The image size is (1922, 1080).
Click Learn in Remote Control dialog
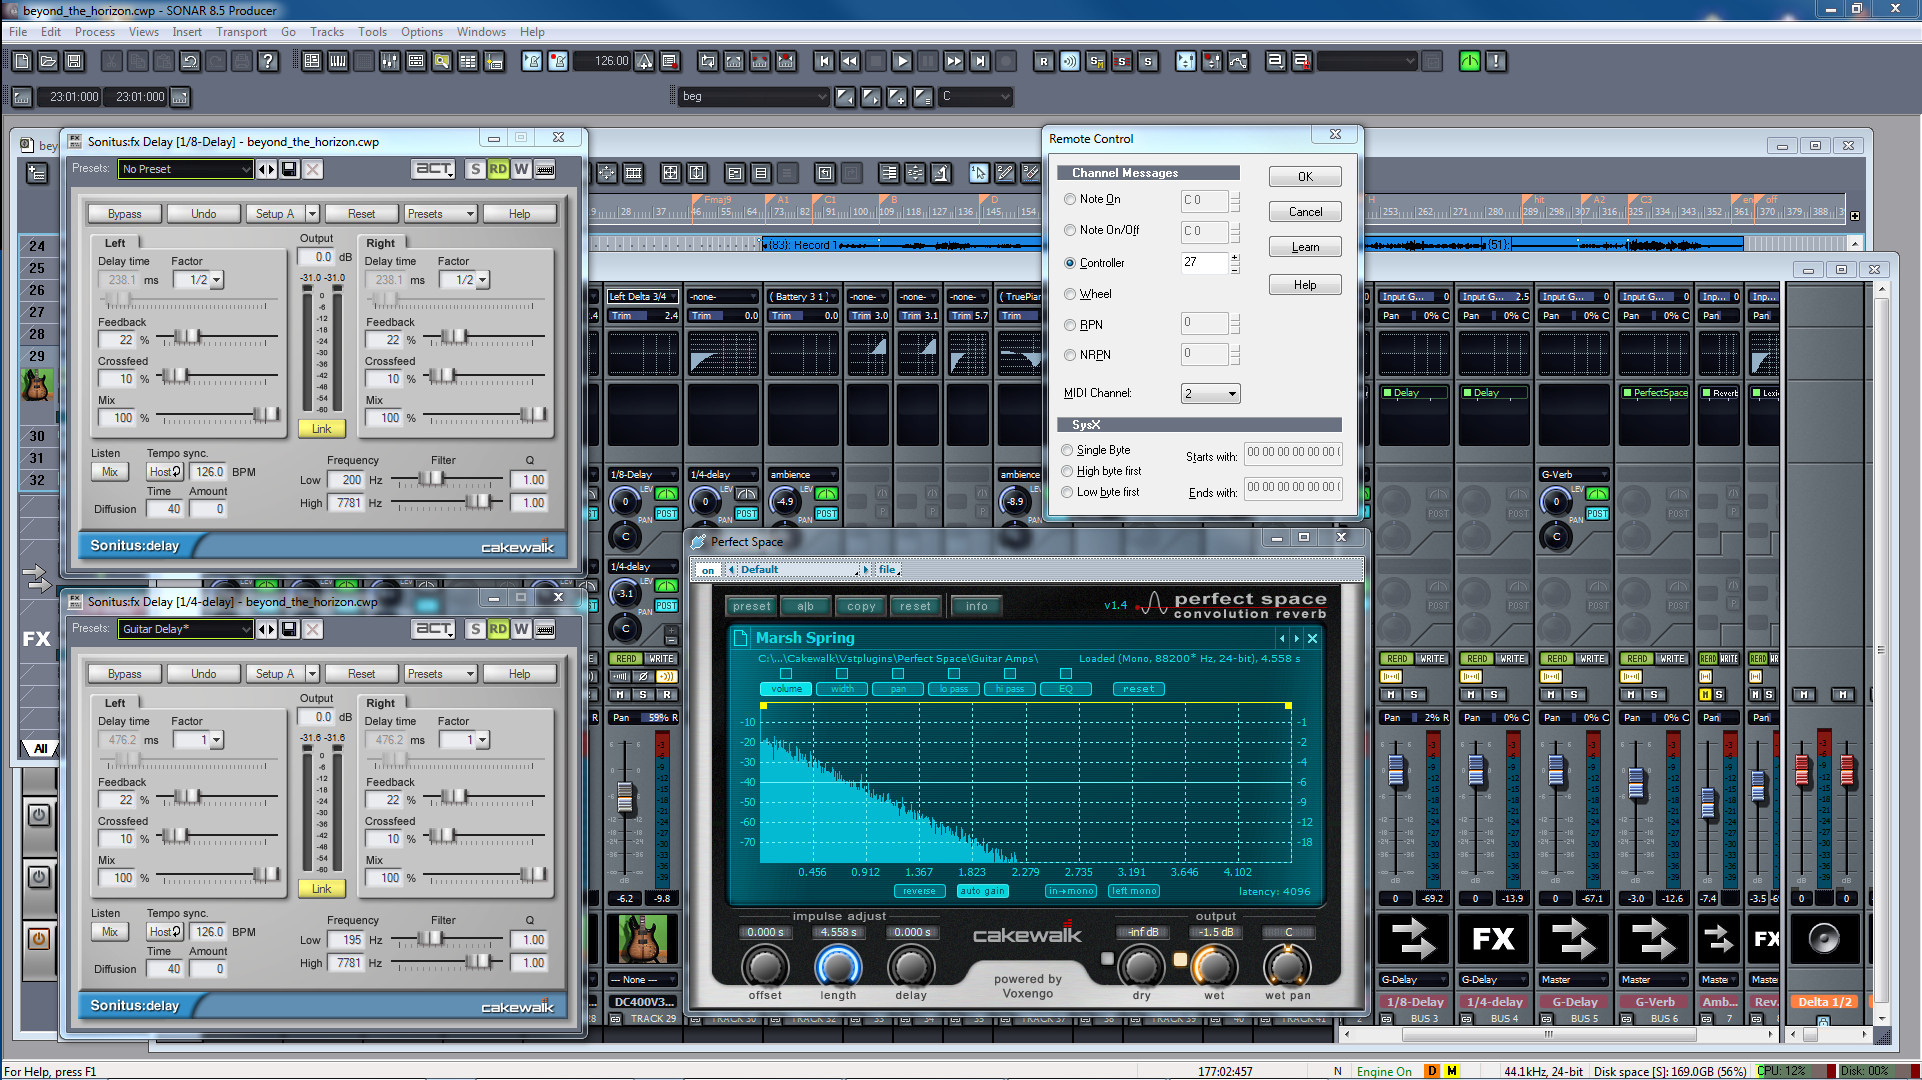(x=1305, y=247)
